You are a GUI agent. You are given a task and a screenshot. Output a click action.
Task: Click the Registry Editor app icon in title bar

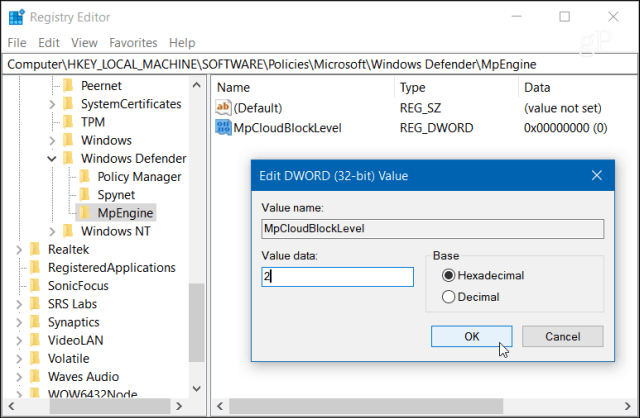point(16,17)
